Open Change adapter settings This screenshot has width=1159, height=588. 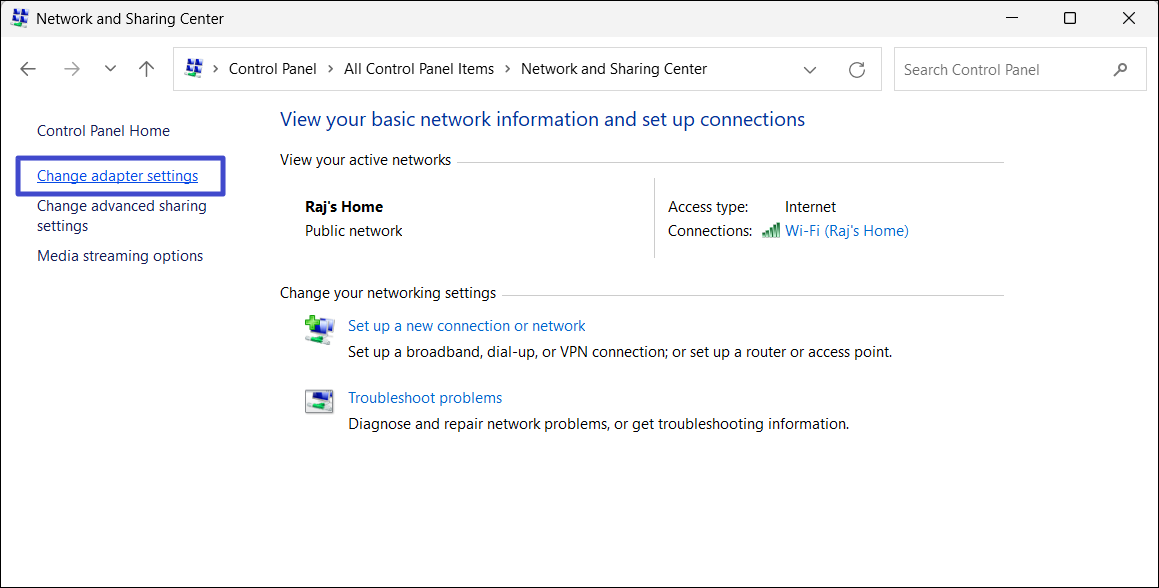pyautogui.click(x=117, y=176)
